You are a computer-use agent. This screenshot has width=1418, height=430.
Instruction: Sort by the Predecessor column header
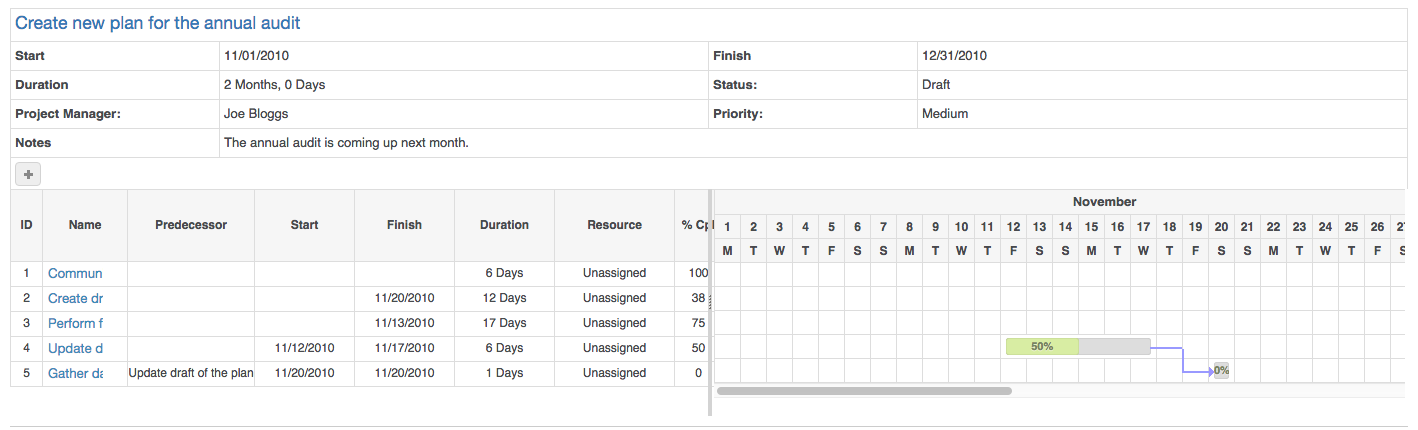(191, 225)
